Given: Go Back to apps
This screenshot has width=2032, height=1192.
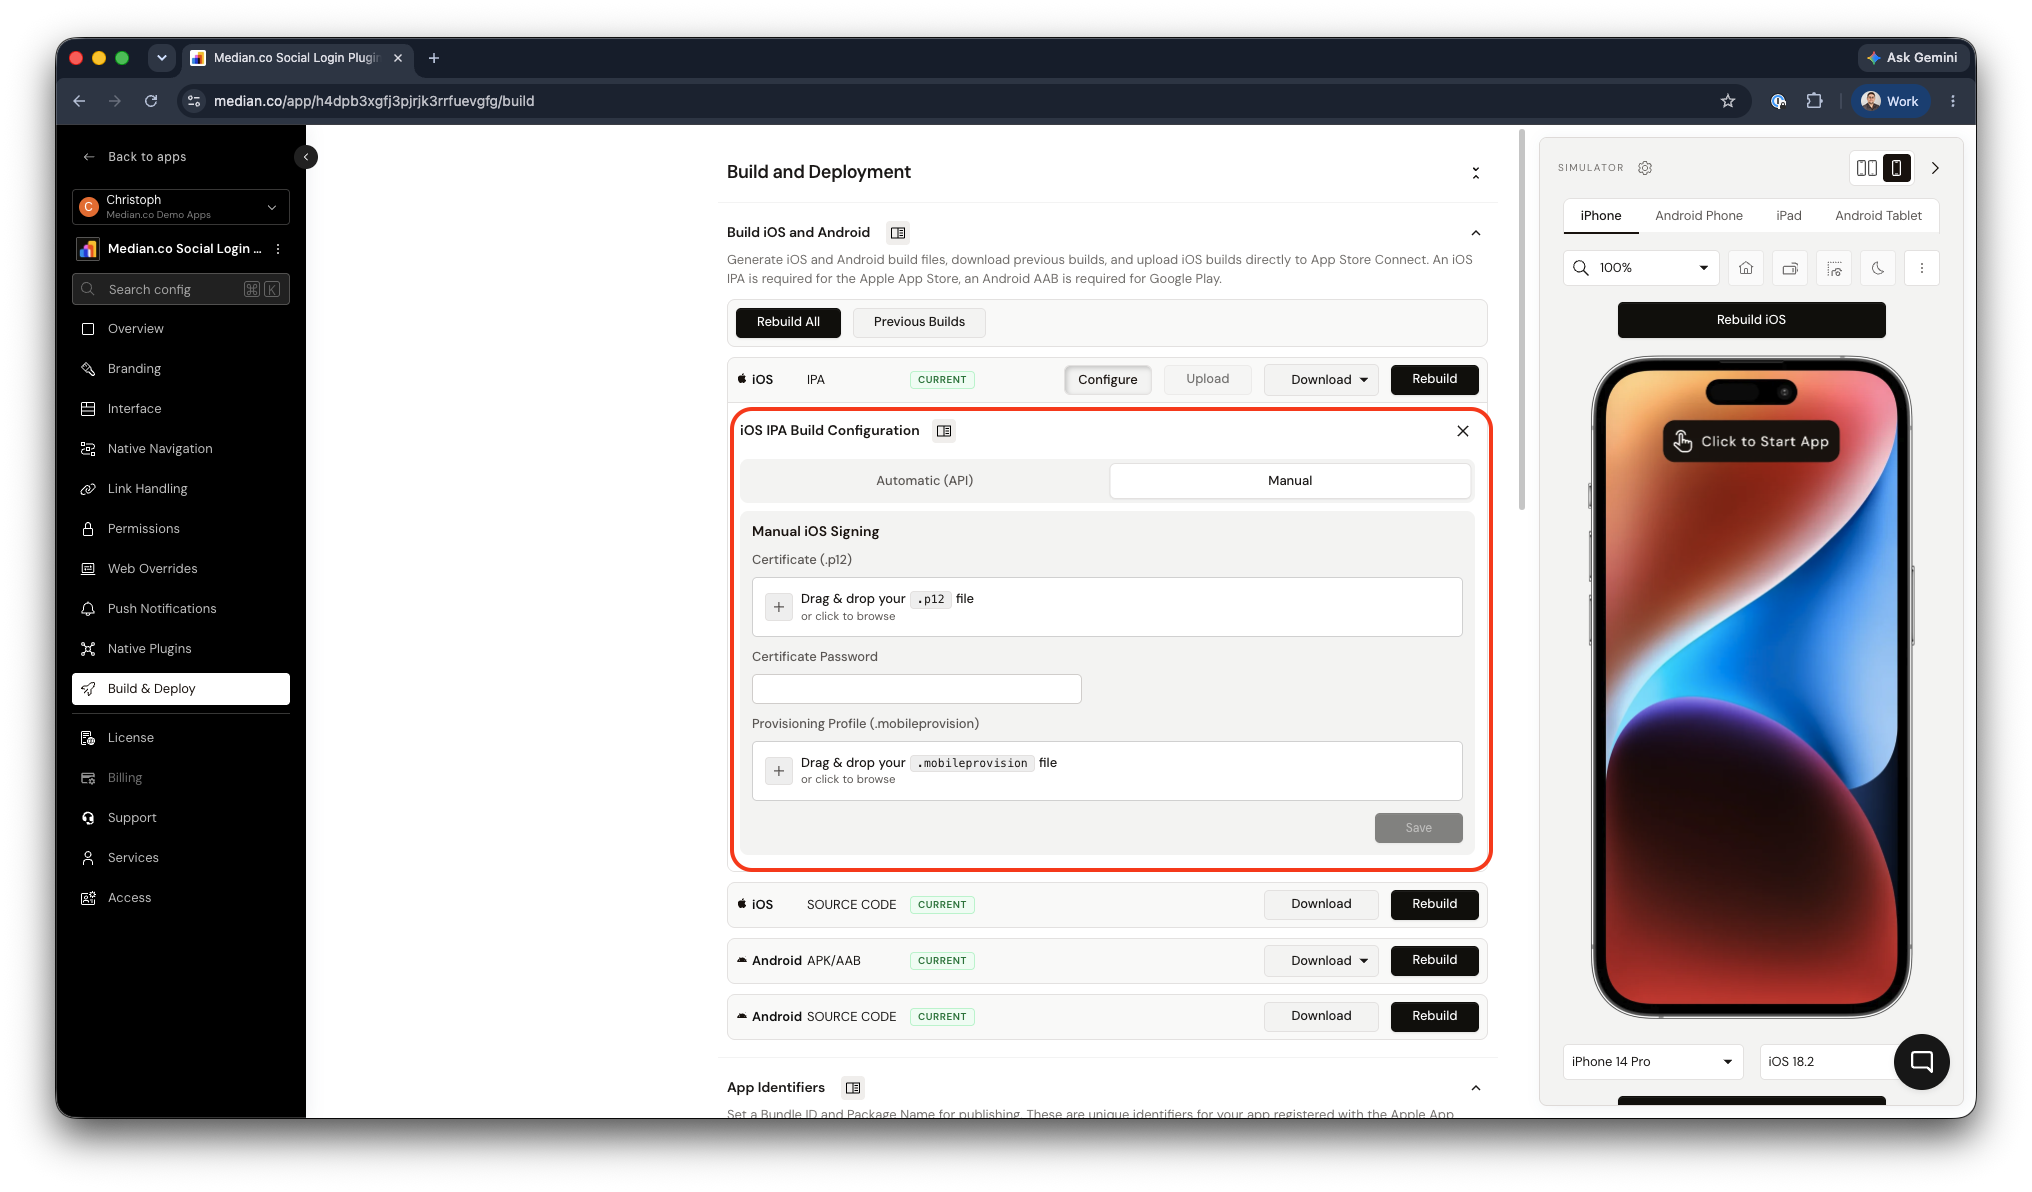Looking at the screenshot, I should 135,157.
